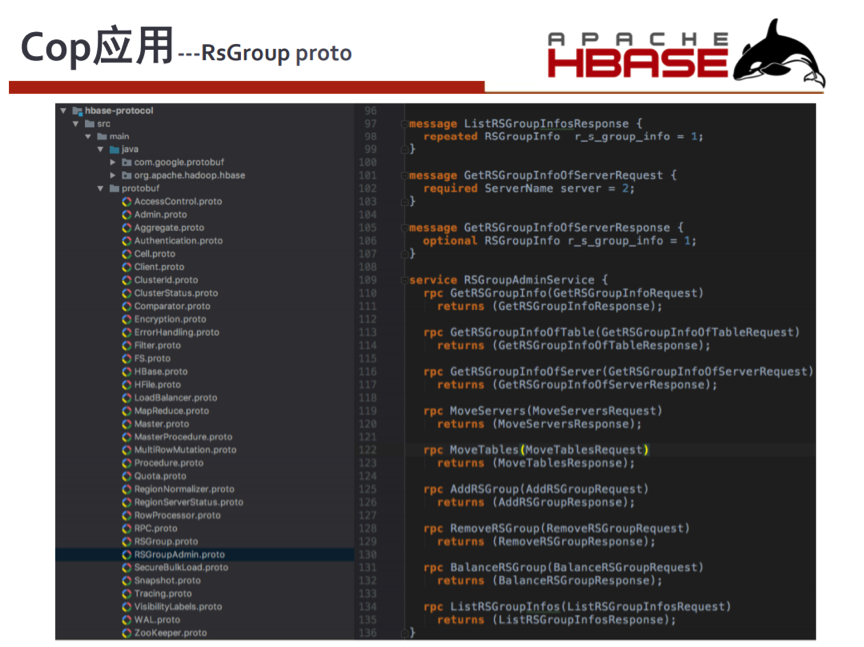Viewport: 864px width, 647px height.
Task: Click the AccessControl.proto file icon
Action: [x=127, y=201]
